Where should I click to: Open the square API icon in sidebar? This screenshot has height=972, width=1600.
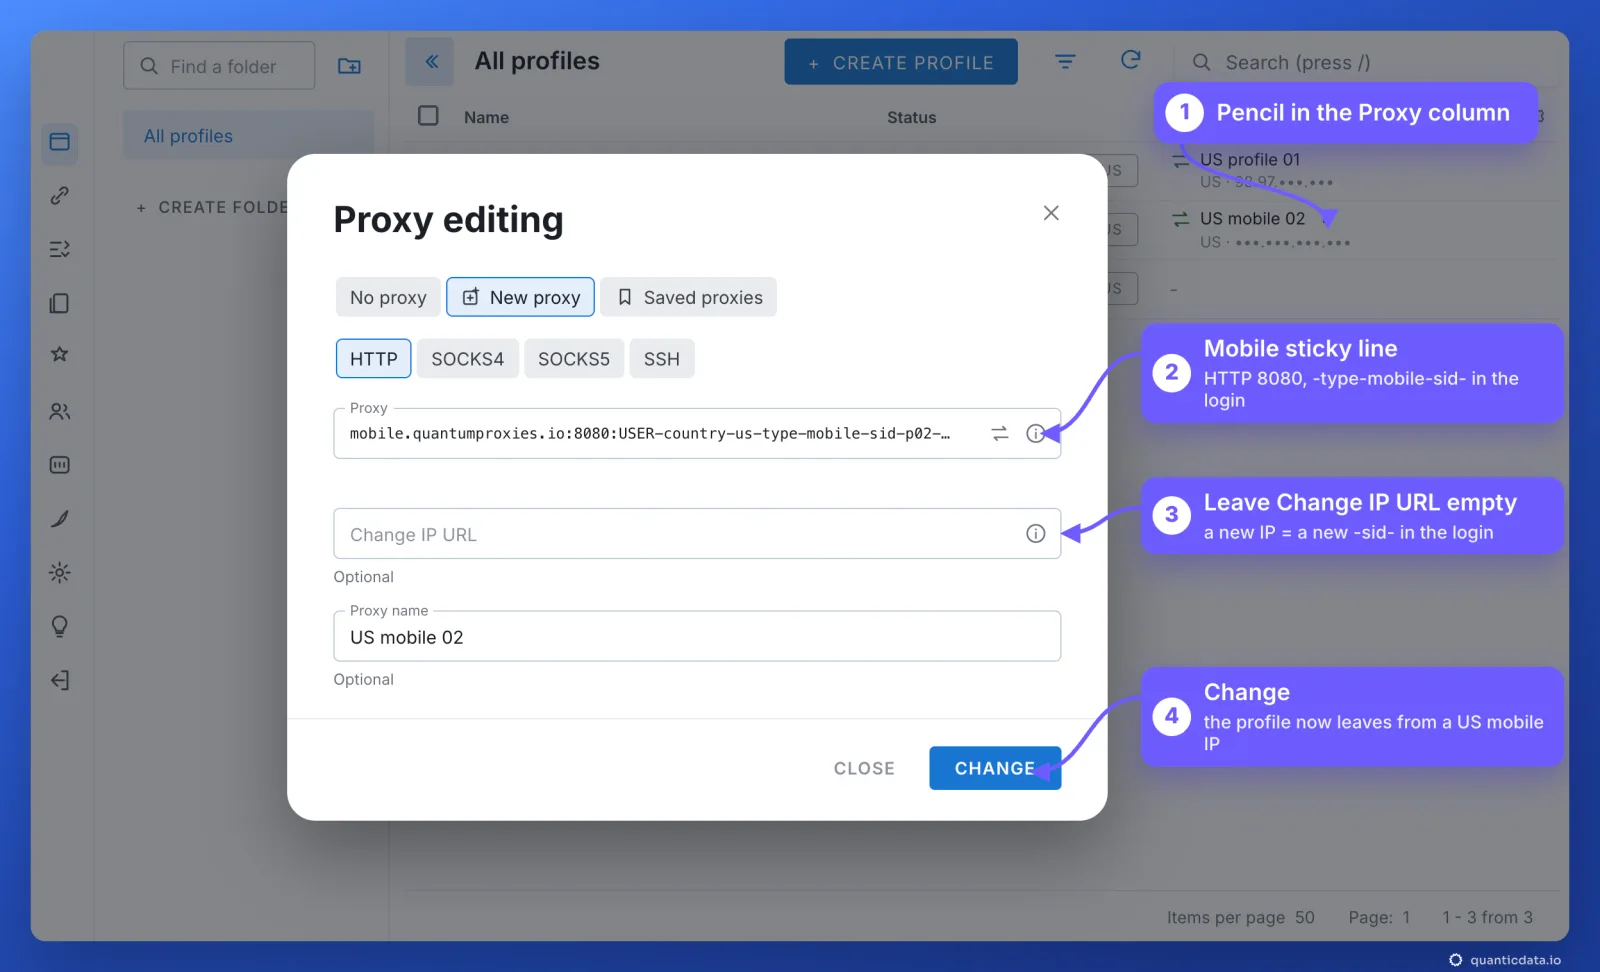(60, 465)
